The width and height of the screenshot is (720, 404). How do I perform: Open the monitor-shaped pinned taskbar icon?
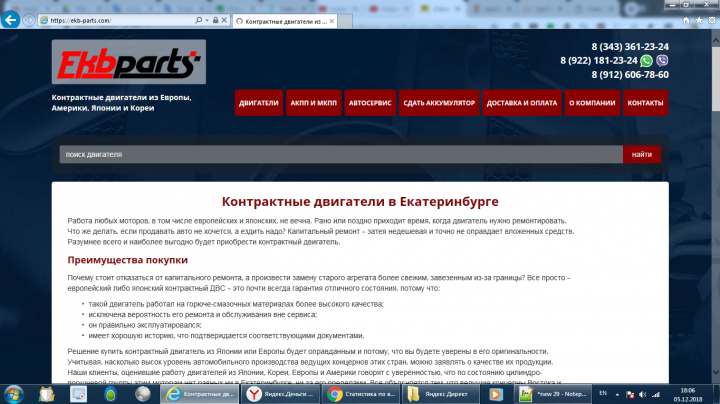point(78,394)
